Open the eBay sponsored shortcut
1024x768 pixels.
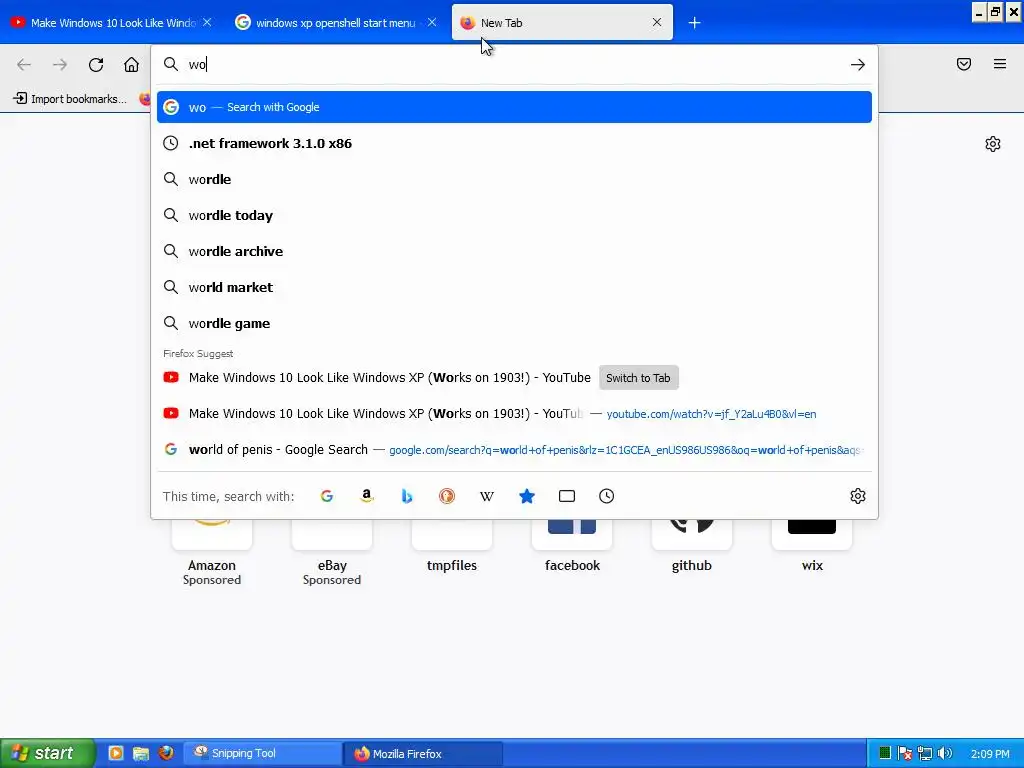point(332,552)
